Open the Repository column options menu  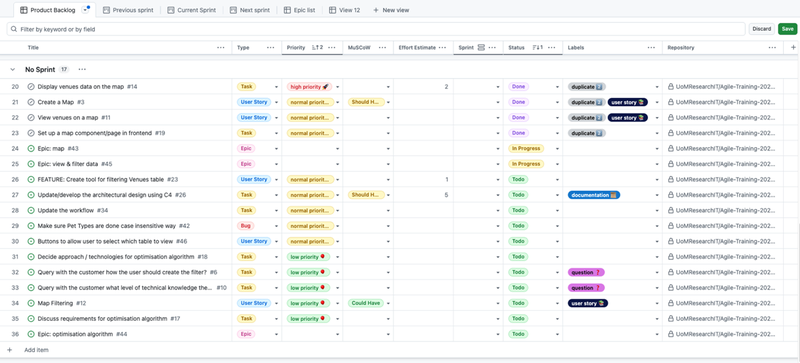772,47
